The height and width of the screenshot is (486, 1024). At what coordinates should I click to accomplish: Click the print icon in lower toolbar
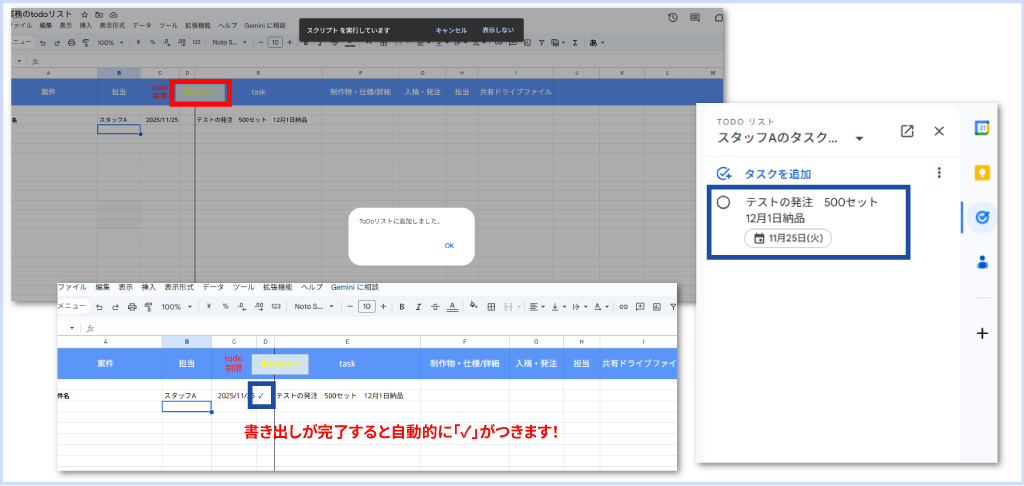pos(131,306)
